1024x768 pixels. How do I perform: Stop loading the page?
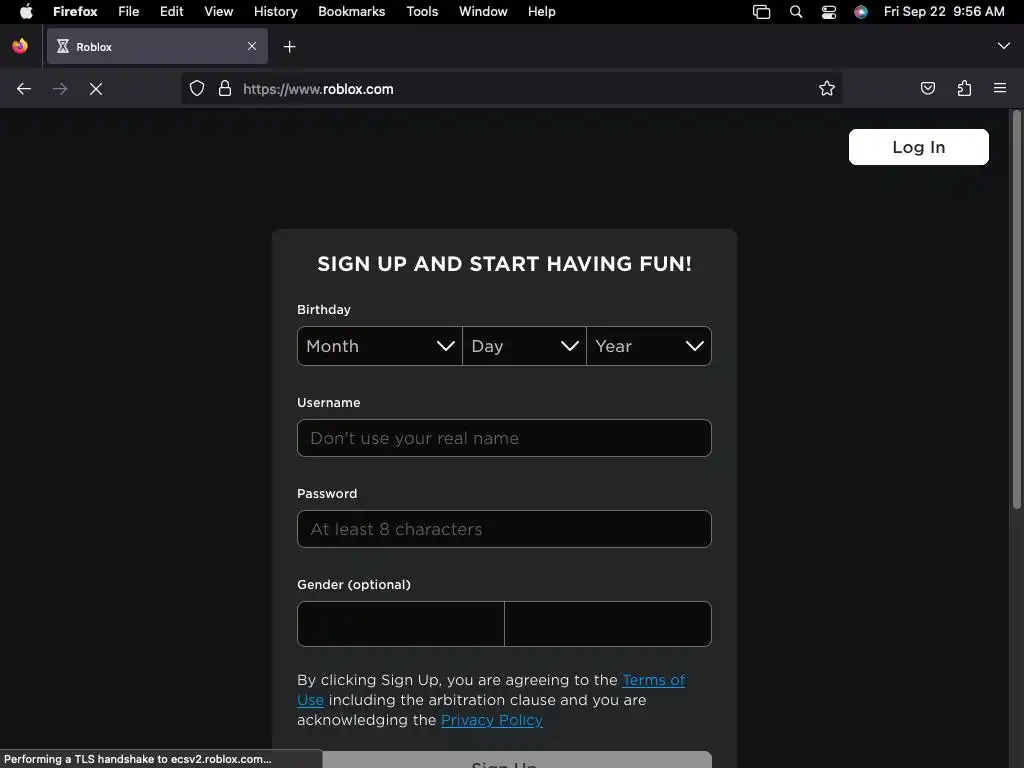96,89
